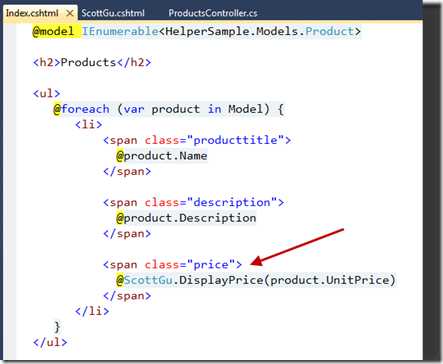Click the '<h2>Products</h2>' line
Image resolution: width=443 pixels, height=364 pixels.
pos(92,62)
